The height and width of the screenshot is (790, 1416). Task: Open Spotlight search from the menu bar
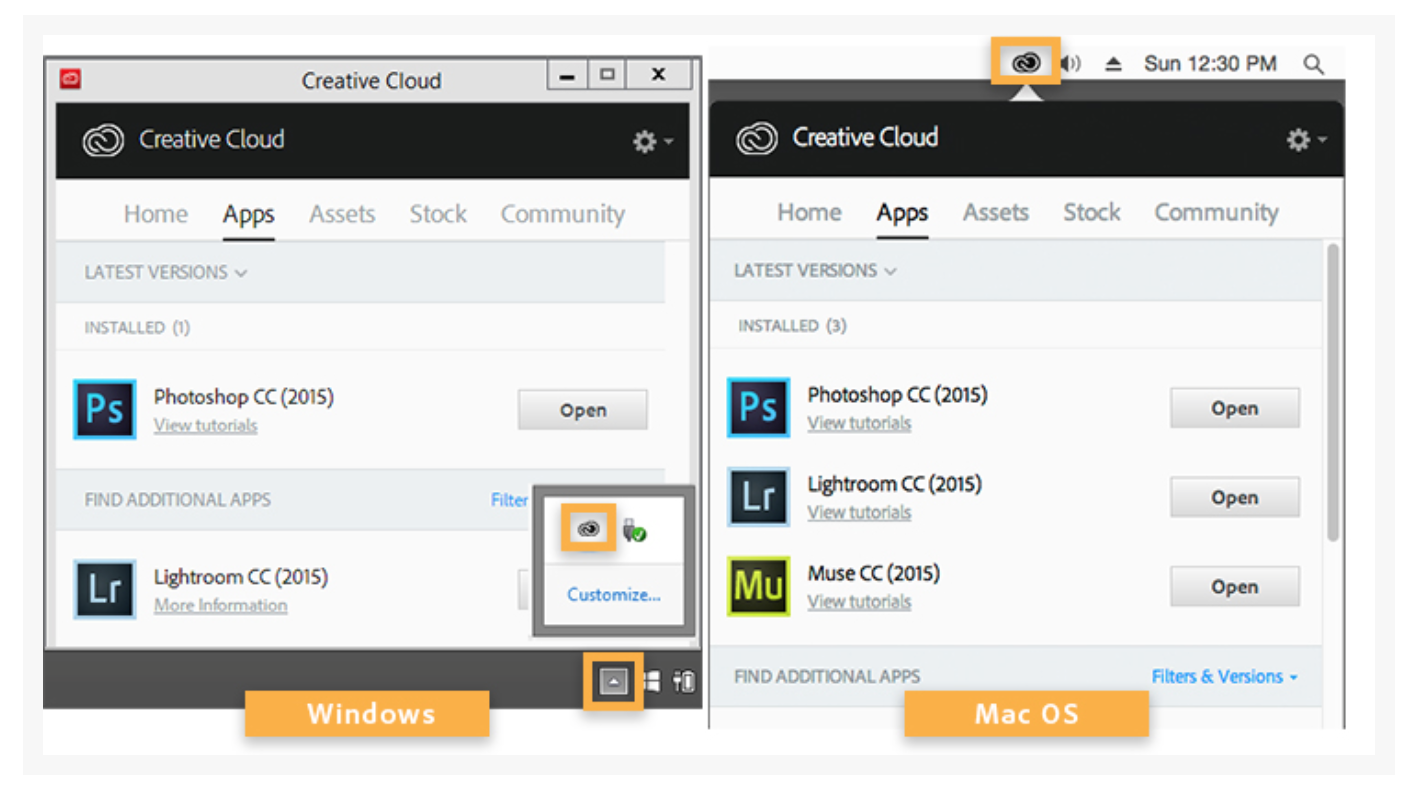(1313, 63)
